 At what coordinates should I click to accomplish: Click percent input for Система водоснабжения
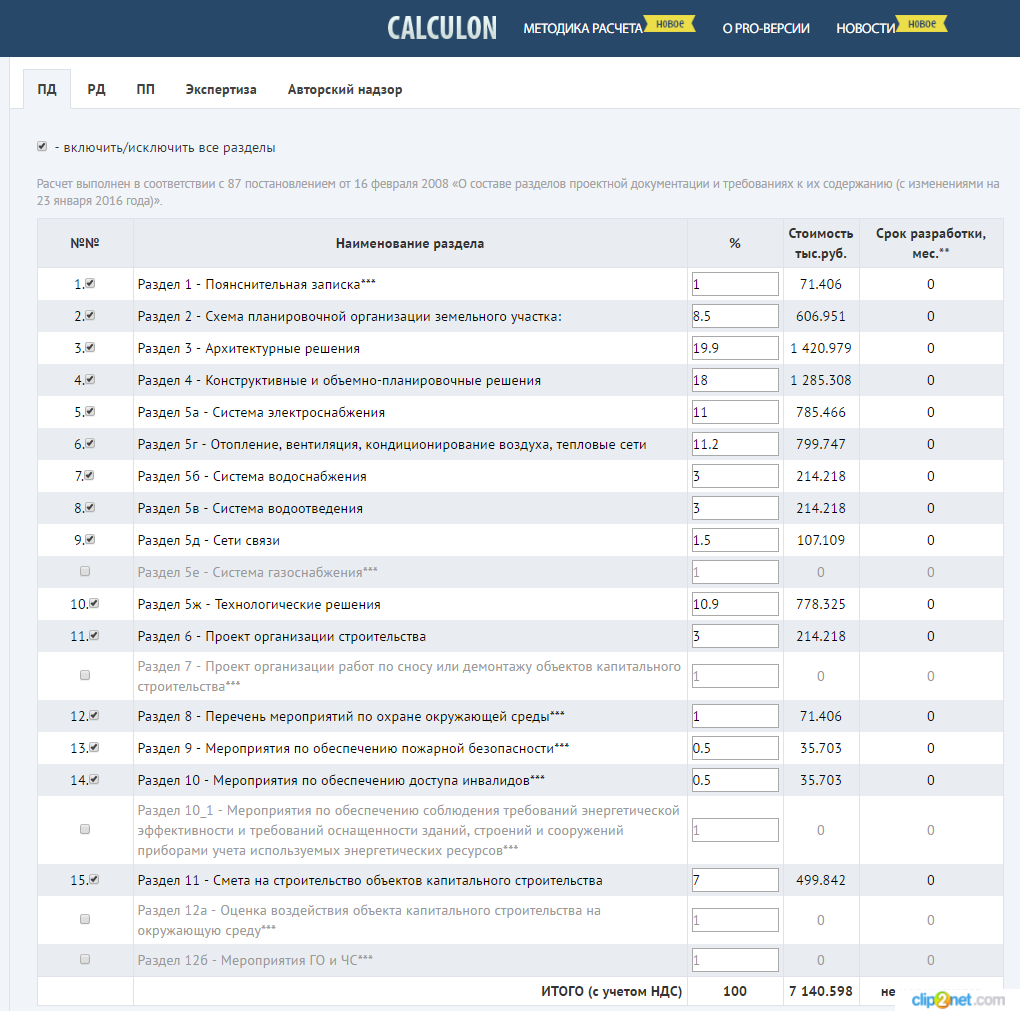[735, 476]
